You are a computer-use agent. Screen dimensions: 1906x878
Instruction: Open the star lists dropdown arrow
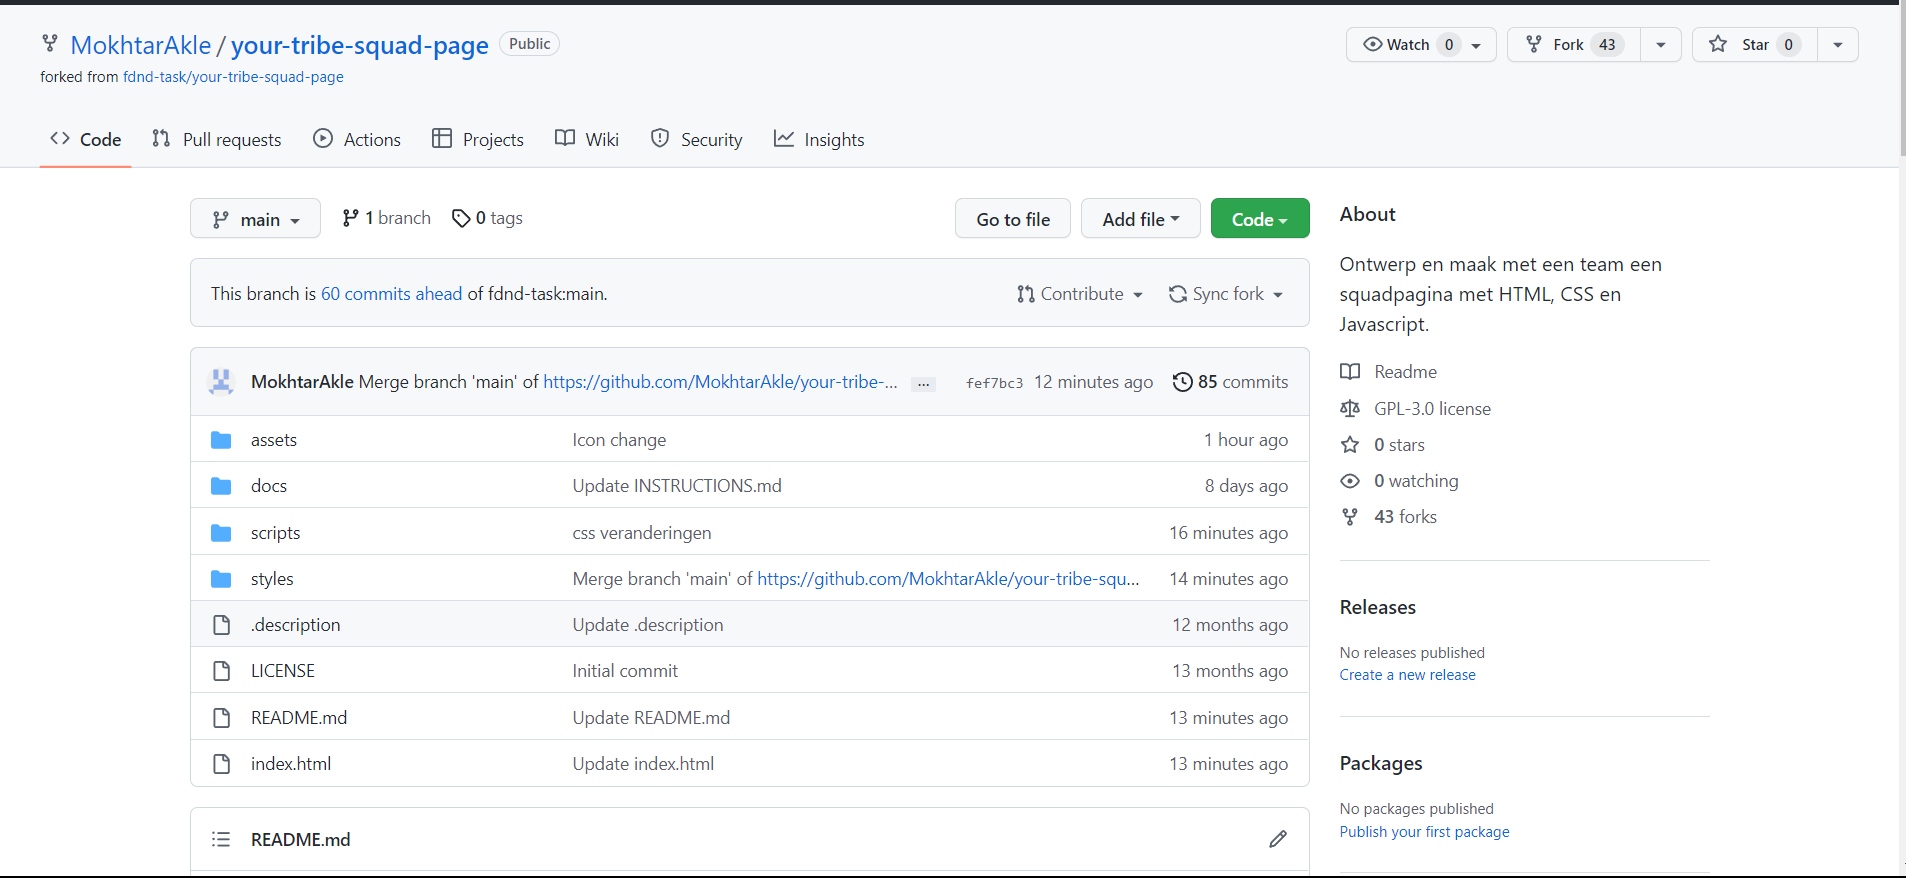click(x=1838, y=44)
